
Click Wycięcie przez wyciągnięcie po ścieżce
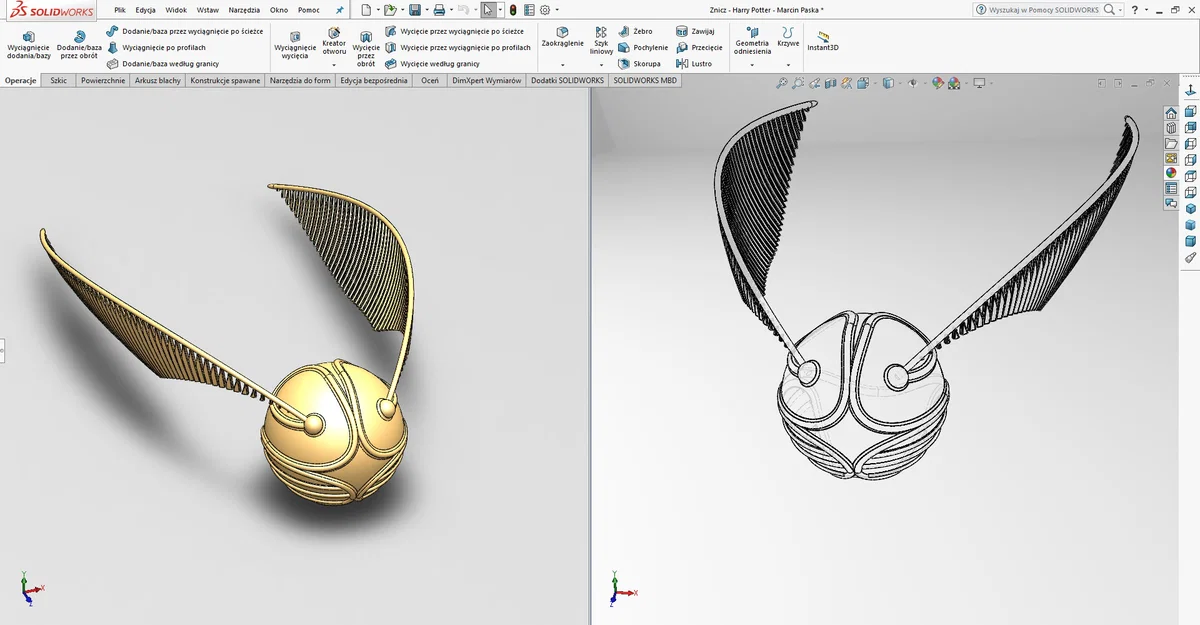454,31
